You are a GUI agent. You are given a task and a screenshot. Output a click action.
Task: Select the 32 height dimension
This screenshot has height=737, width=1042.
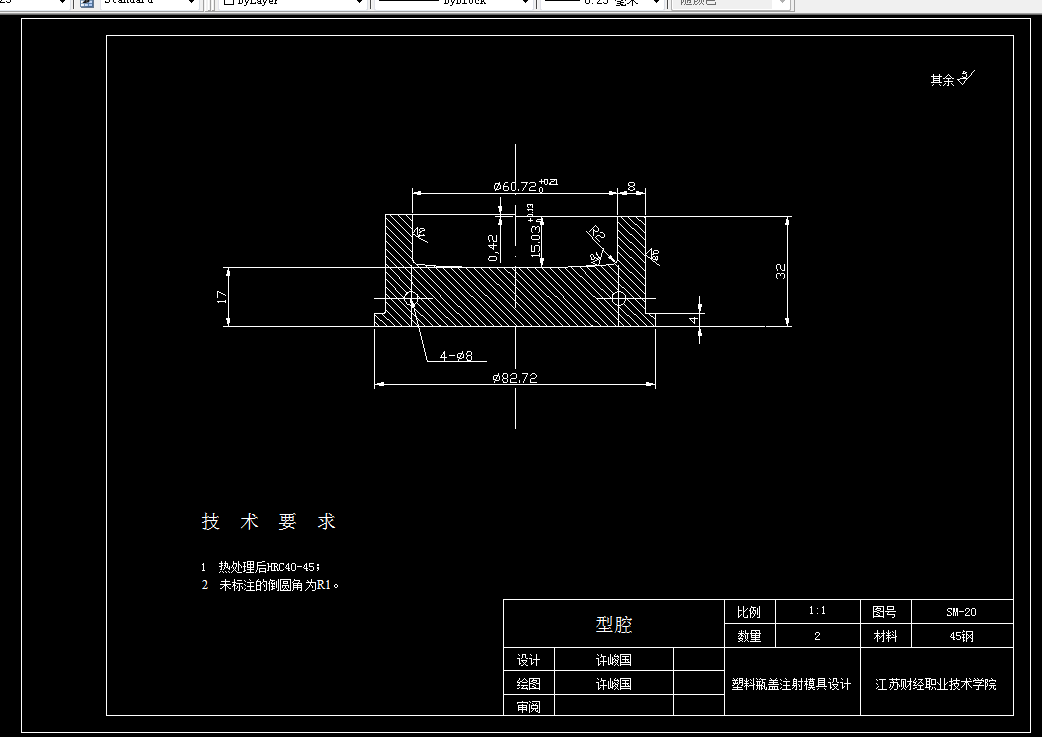780,271
